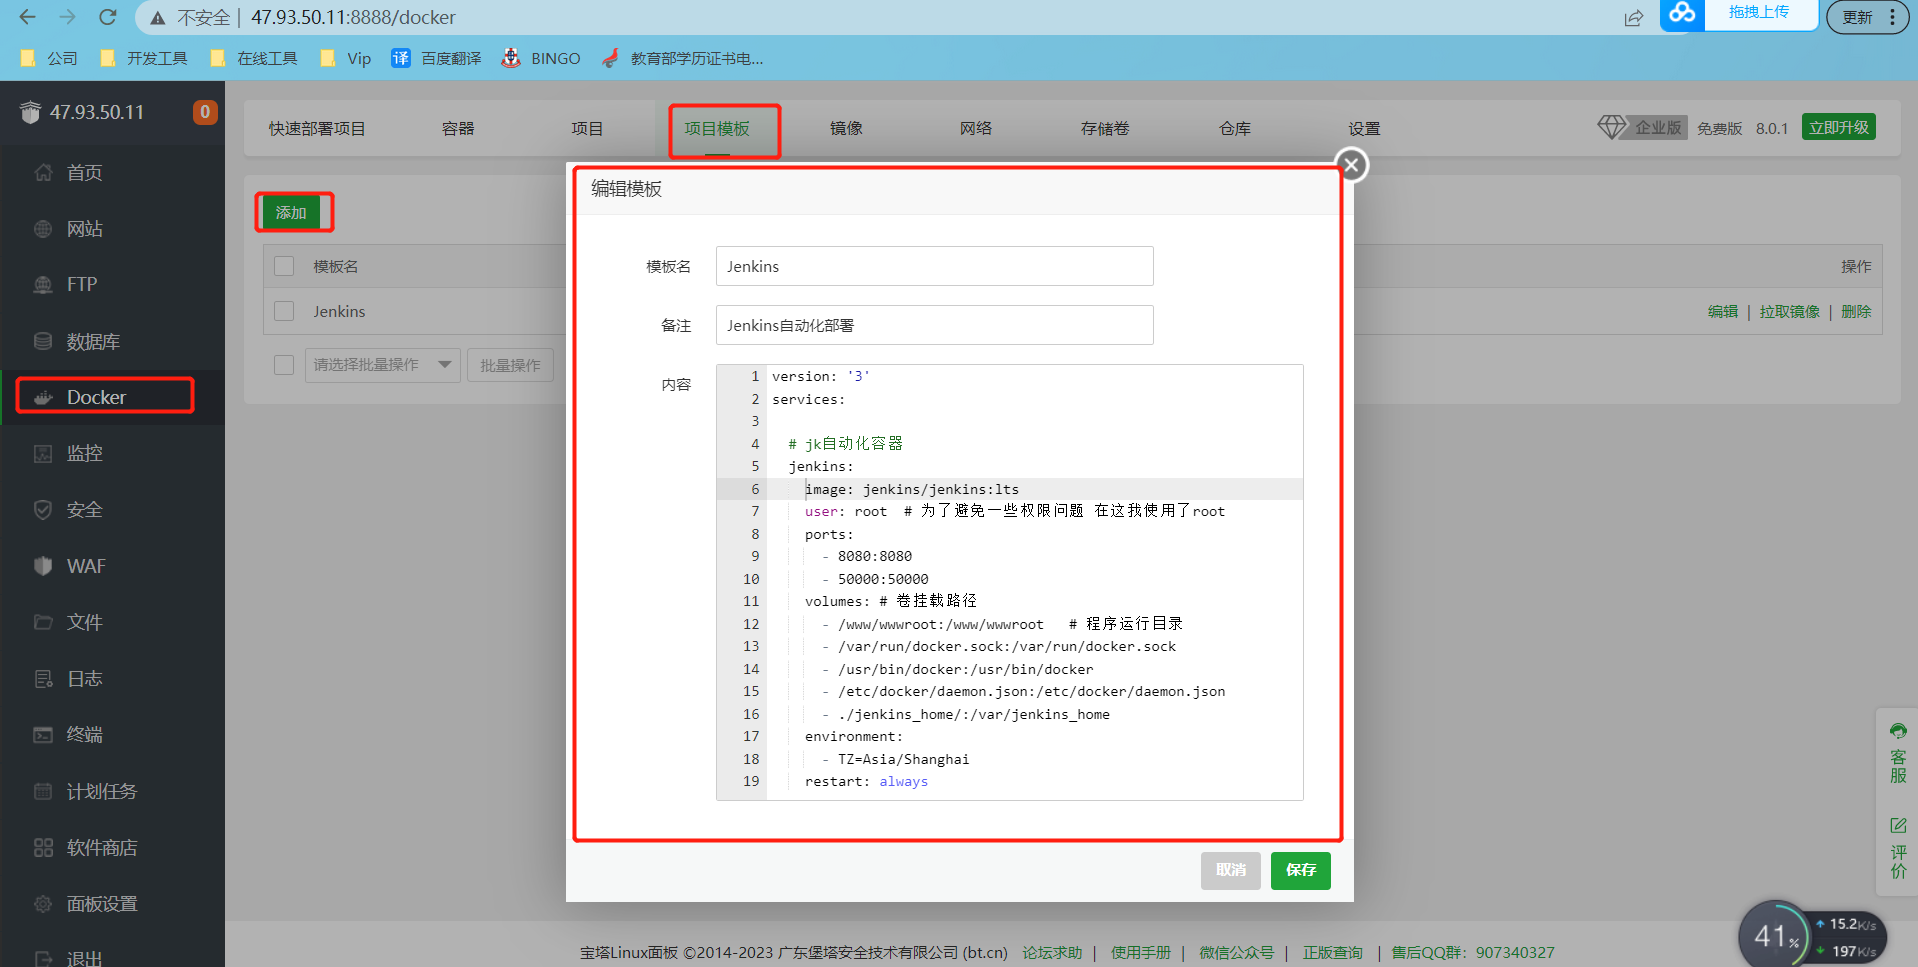
Task: Open the BINGO bookmark
Action: click(541, 58)
